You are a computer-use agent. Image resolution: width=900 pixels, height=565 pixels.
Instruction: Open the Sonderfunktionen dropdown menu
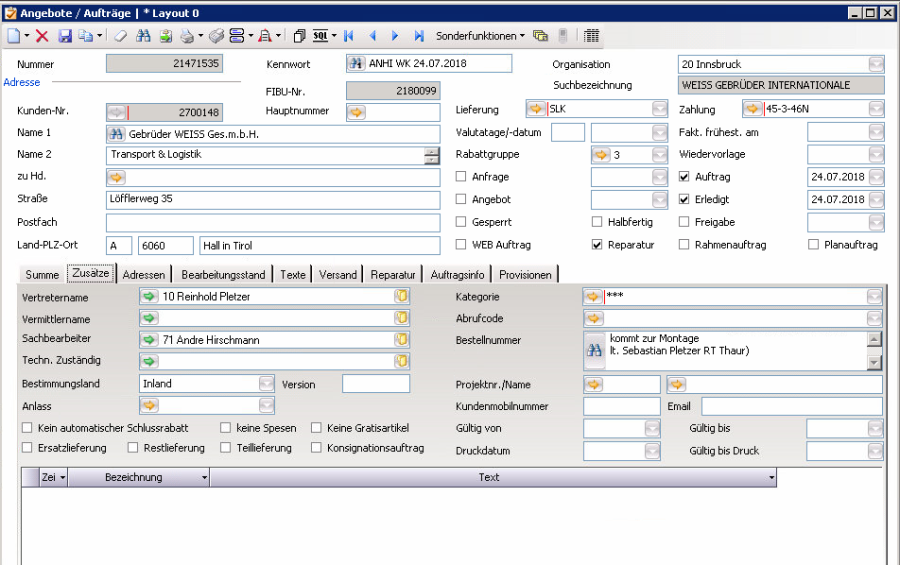480,36
